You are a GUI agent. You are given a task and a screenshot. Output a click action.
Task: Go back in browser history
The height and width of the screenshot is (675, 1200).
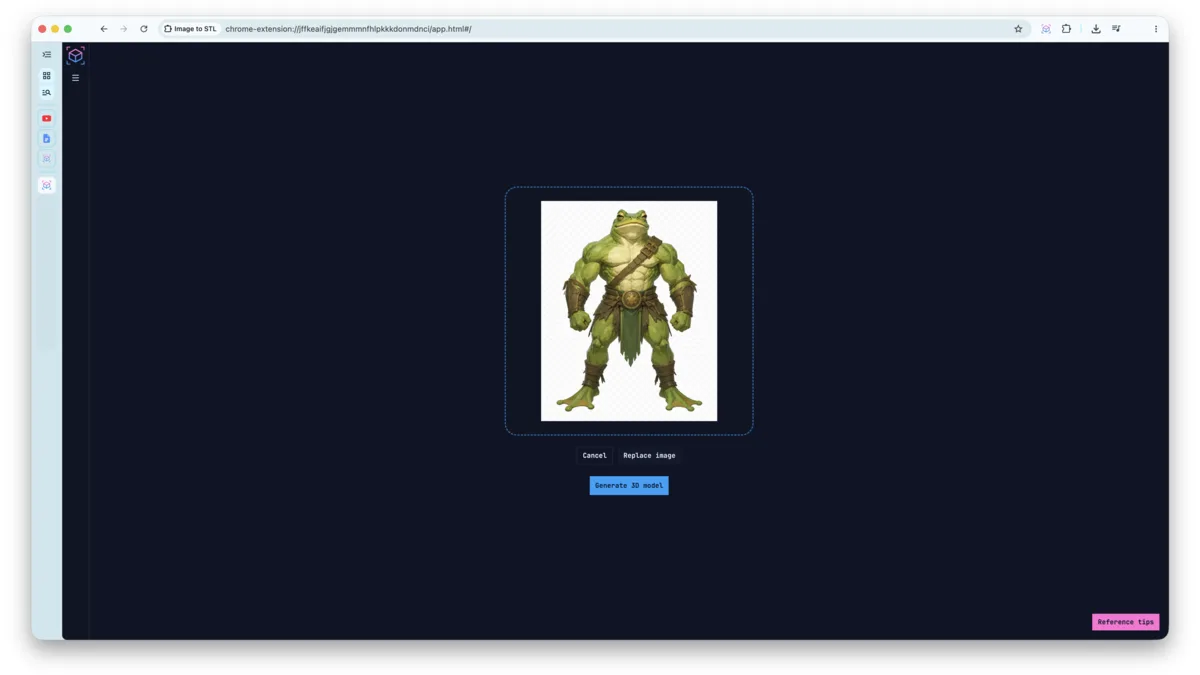click(x=104, y=29)
